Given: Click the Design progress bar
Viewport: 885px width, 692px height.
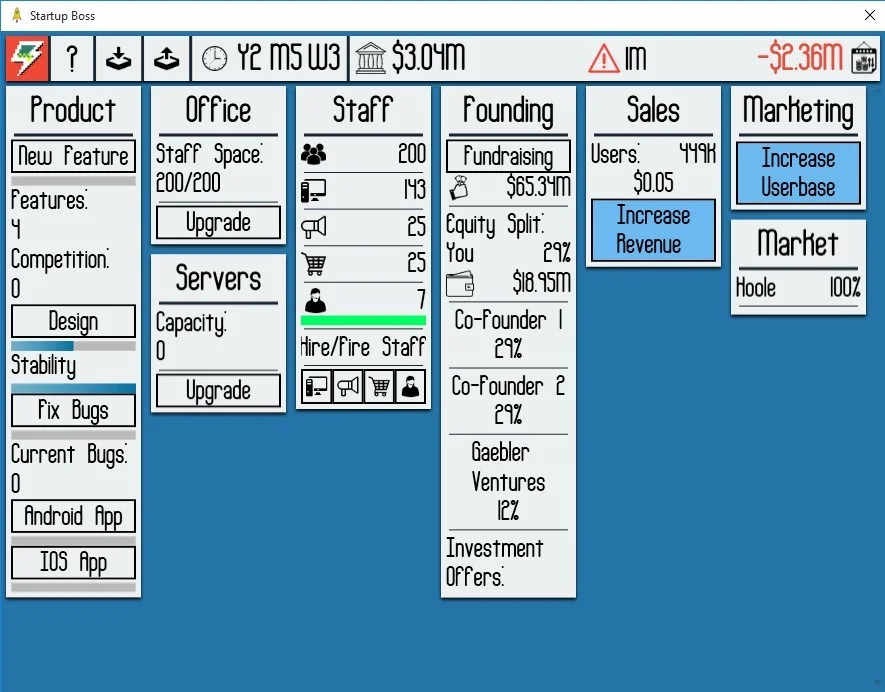Looking at the screenshot, I should 73,345.
